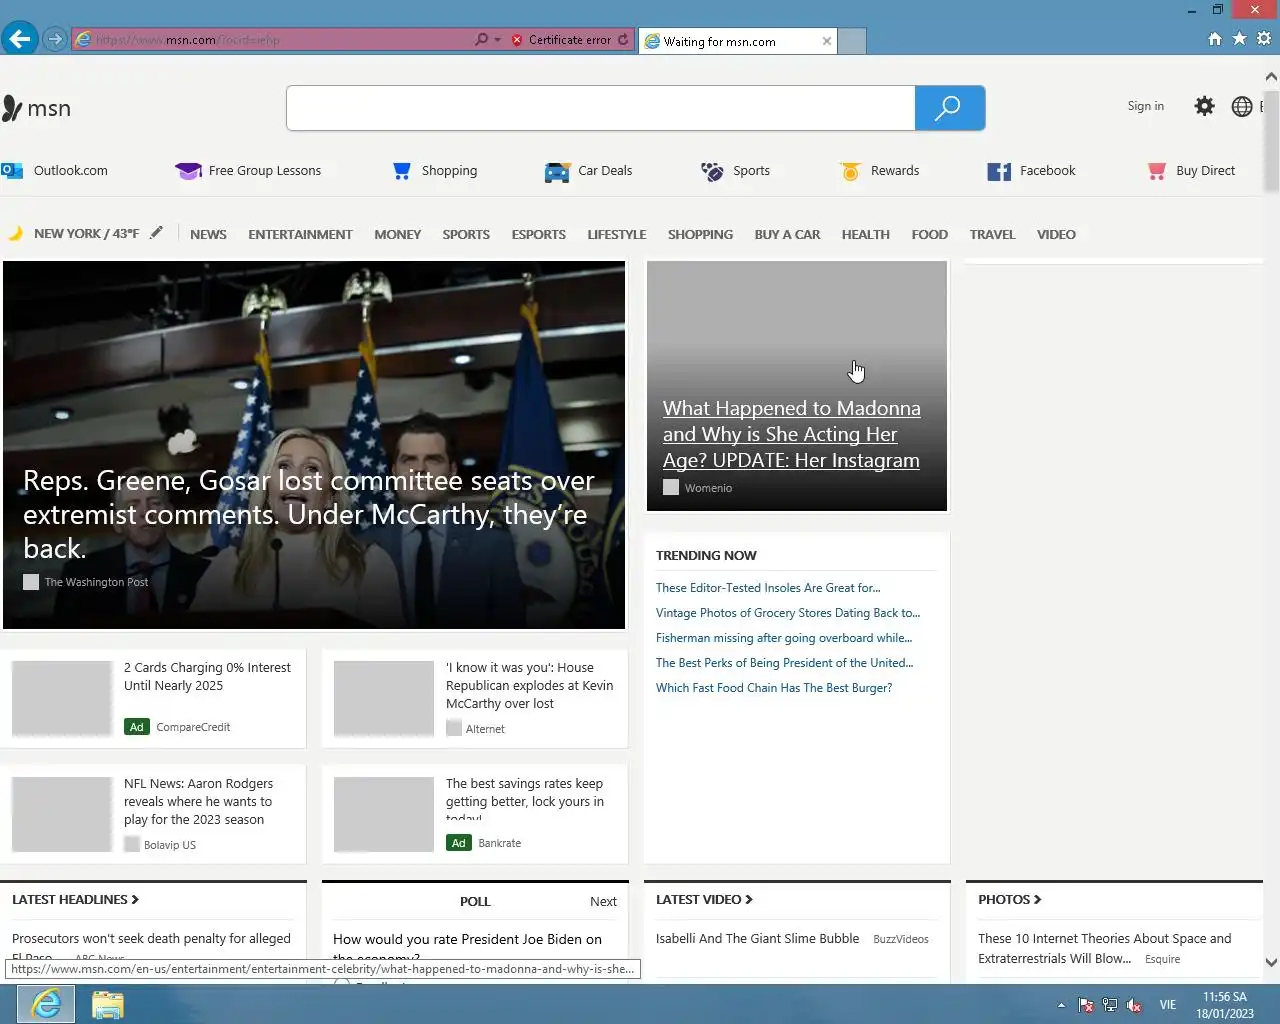This screenshot has width=1280, height=1024.
Task: Open the BUY A CAR menu item
Action: coord(787,235)
